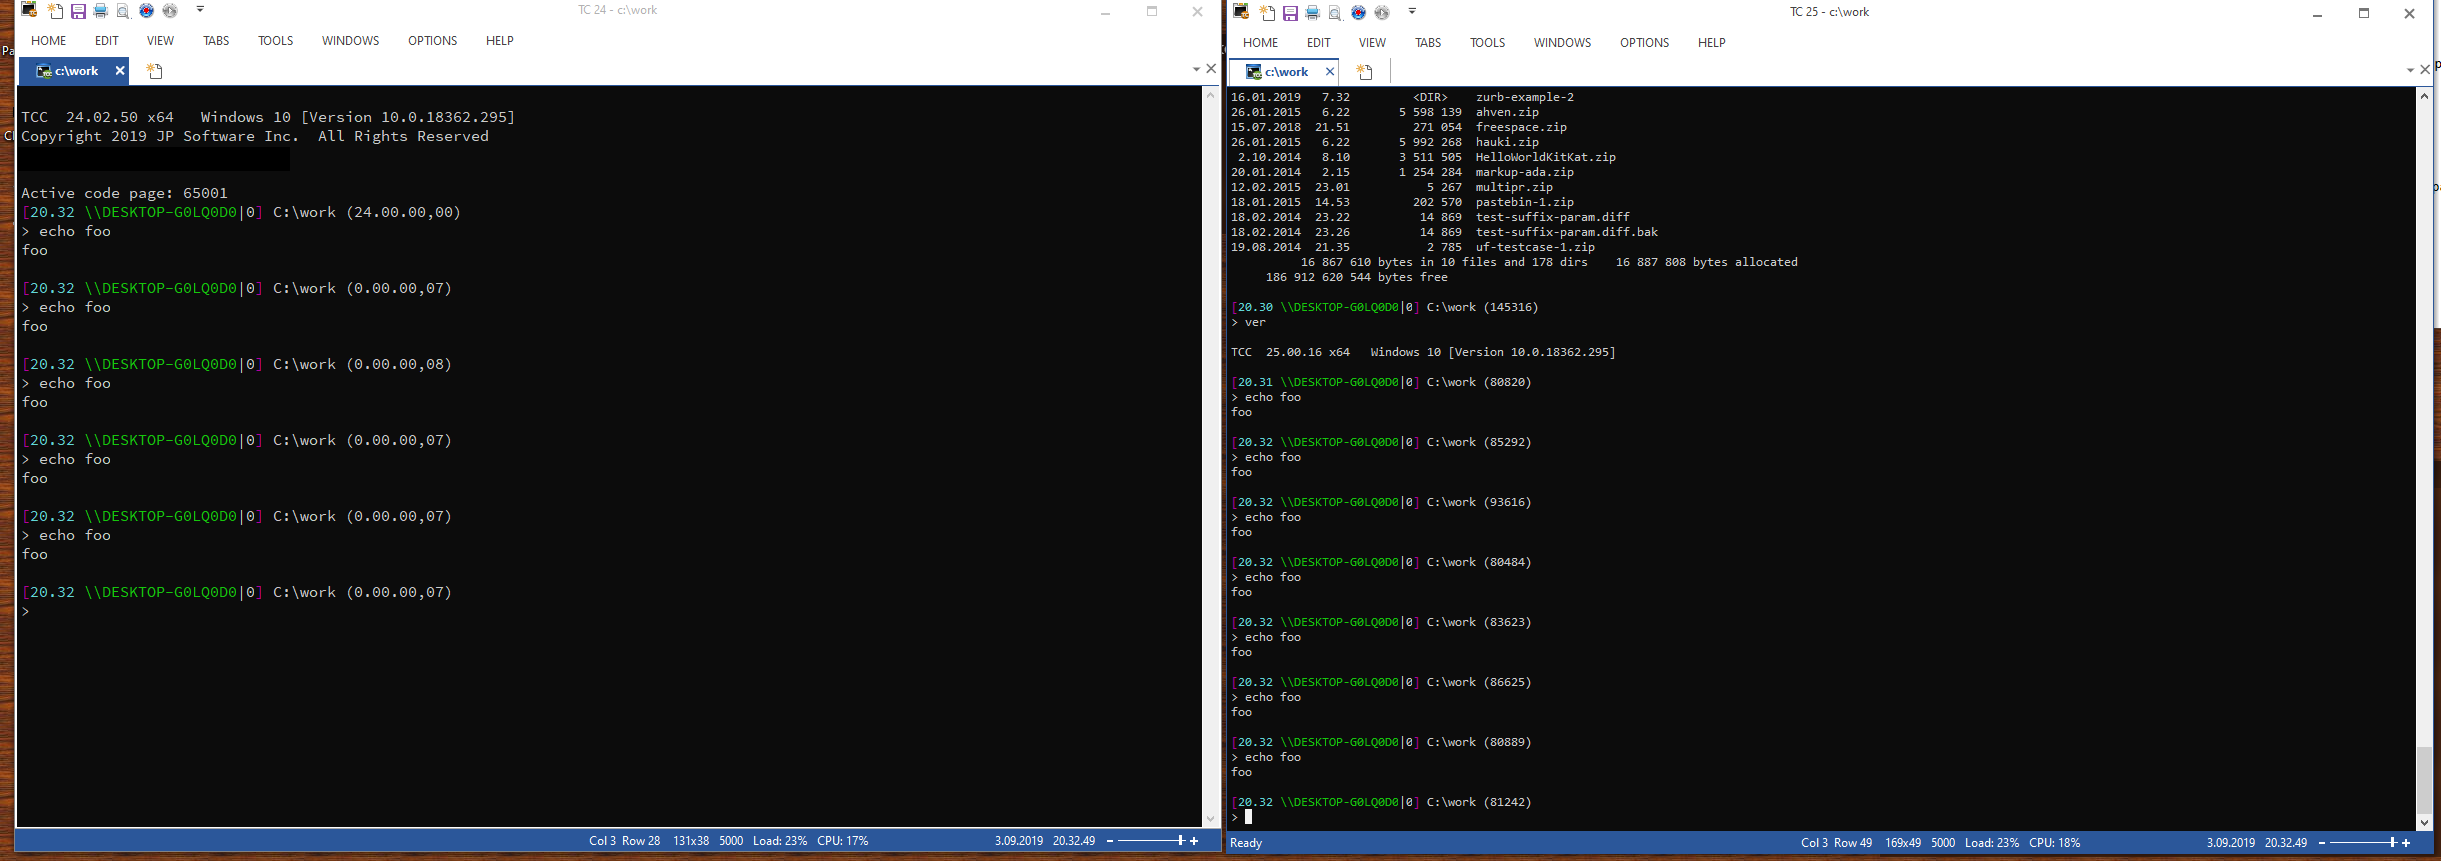Click the vertical scrollbar thumb in TC 25 window
This screenshot has width=2441, height=861.
(2424, 781)
